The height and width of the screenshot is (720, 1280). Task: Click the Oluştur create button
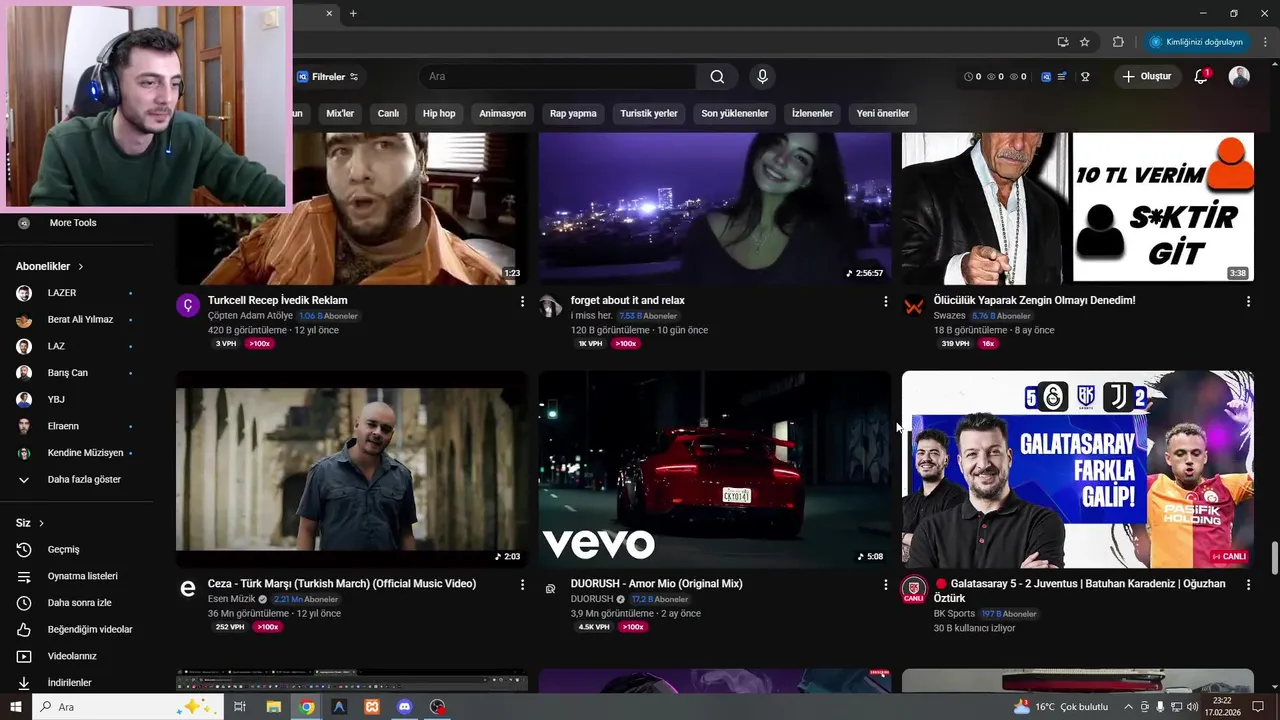(x=1148, y=77)
